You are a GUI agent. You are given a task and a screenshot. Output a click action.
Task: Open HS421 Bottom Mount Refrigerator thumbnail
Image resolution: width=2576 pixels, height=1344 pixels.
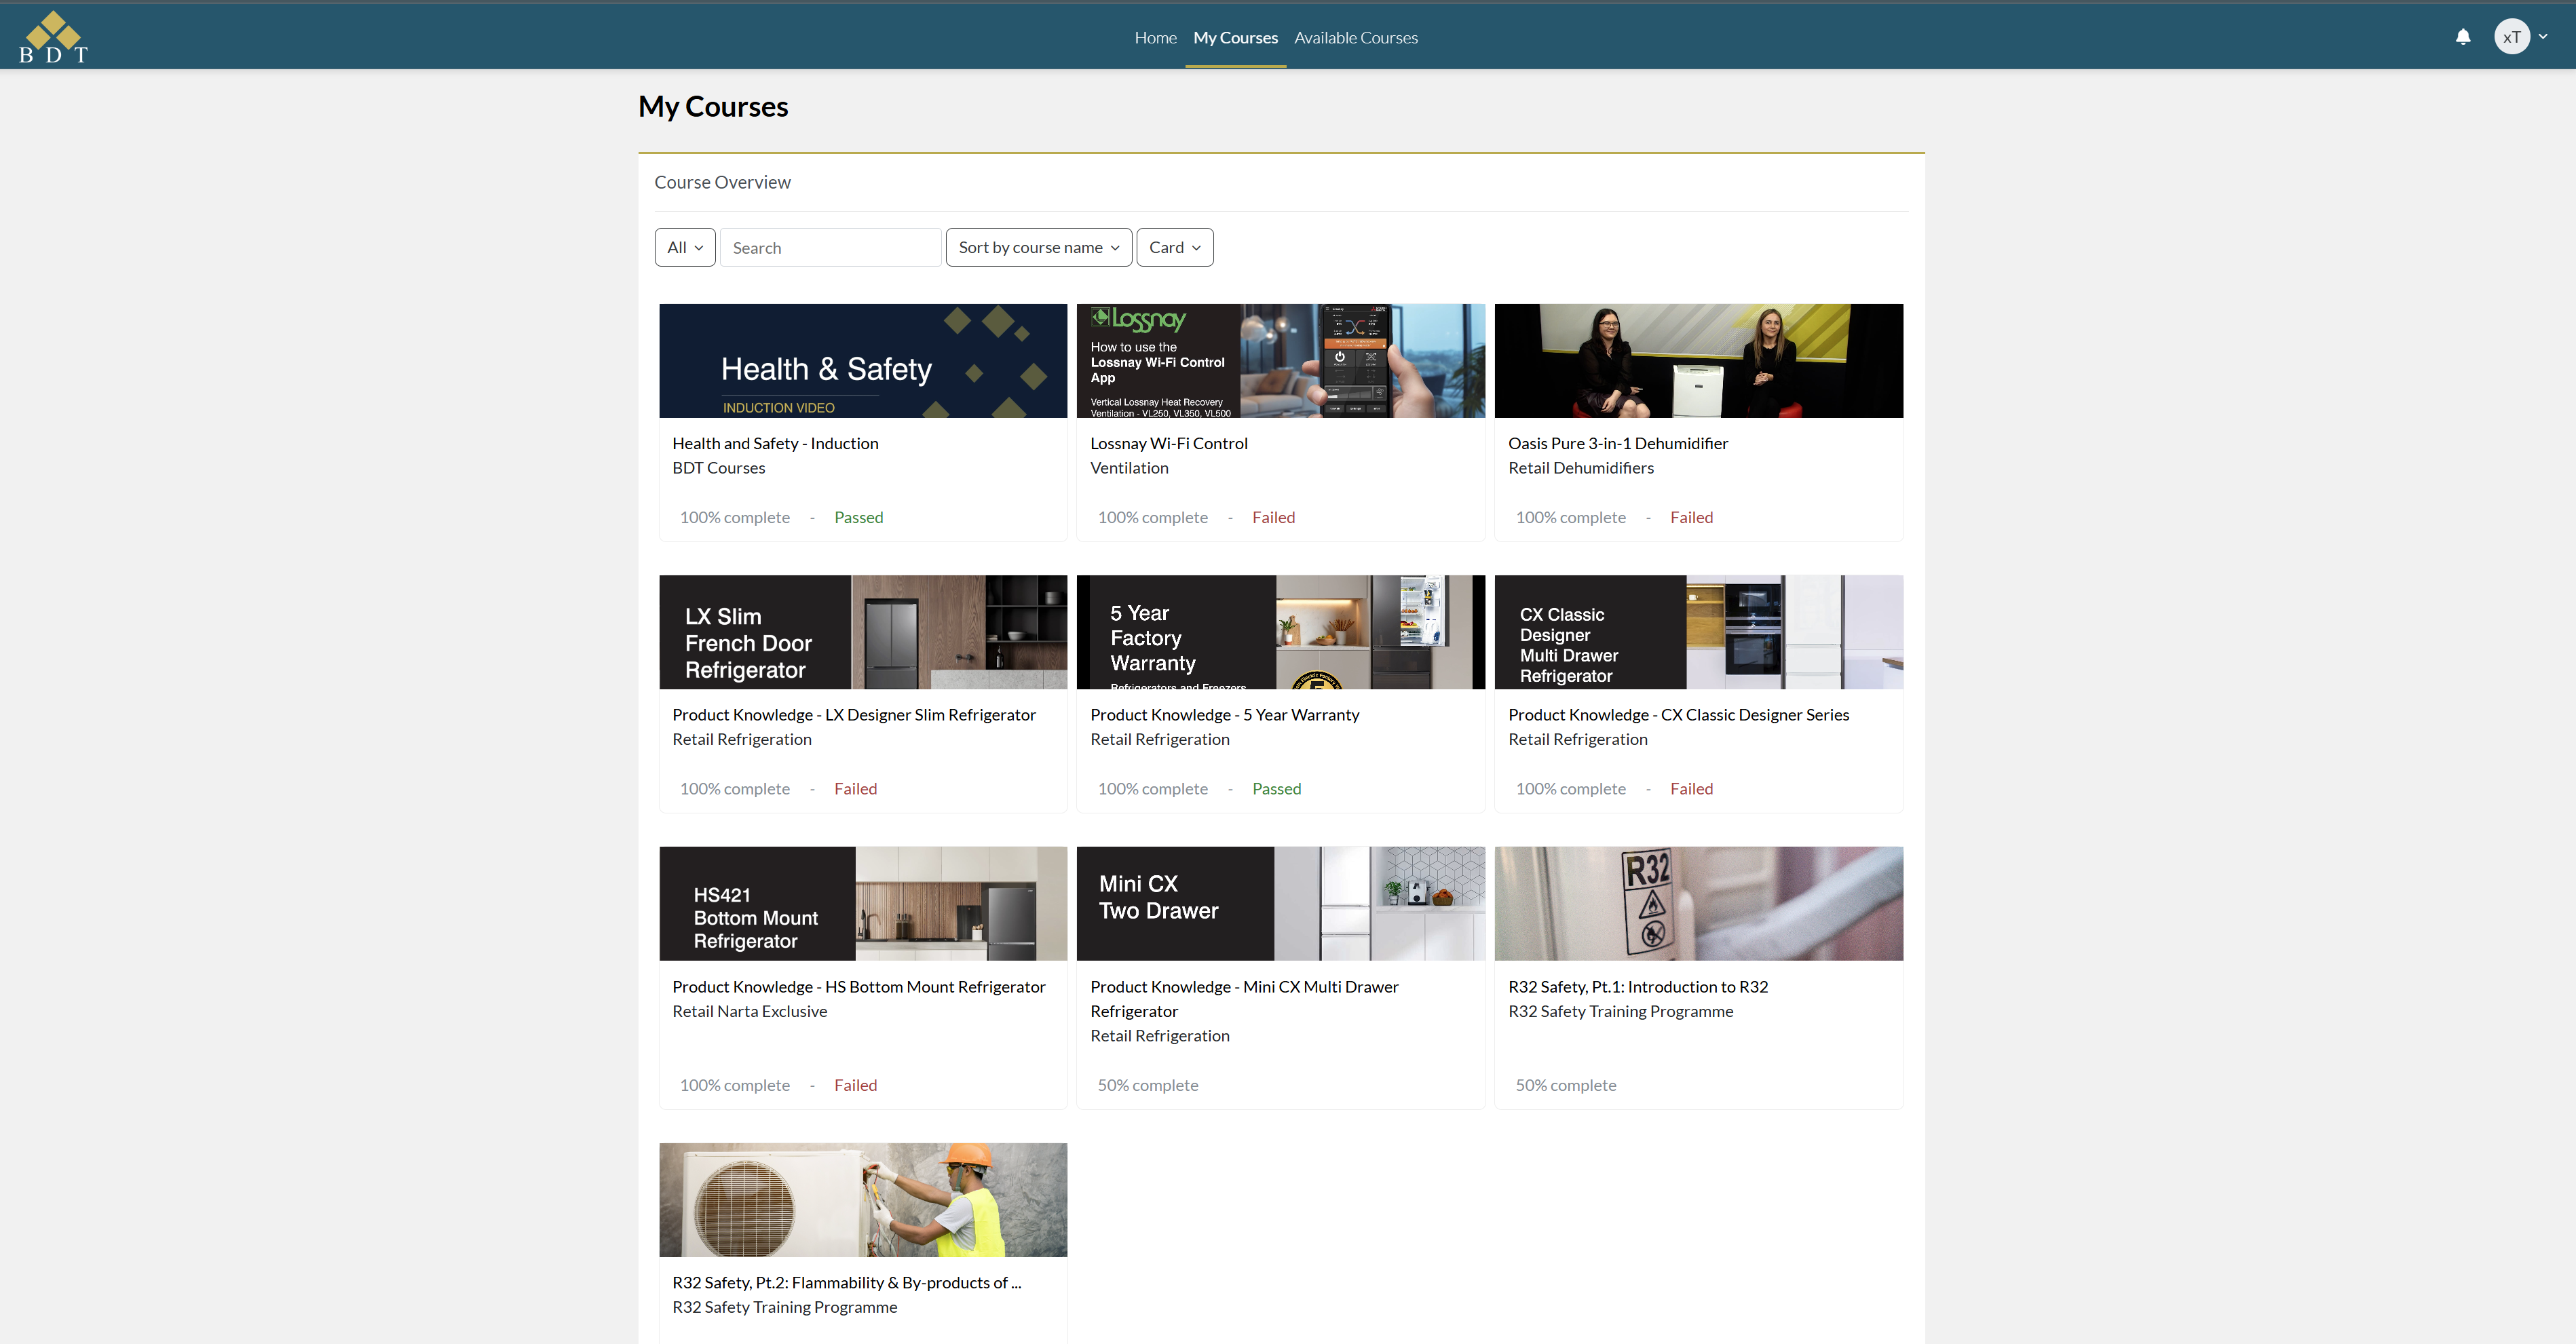(863, 904)
